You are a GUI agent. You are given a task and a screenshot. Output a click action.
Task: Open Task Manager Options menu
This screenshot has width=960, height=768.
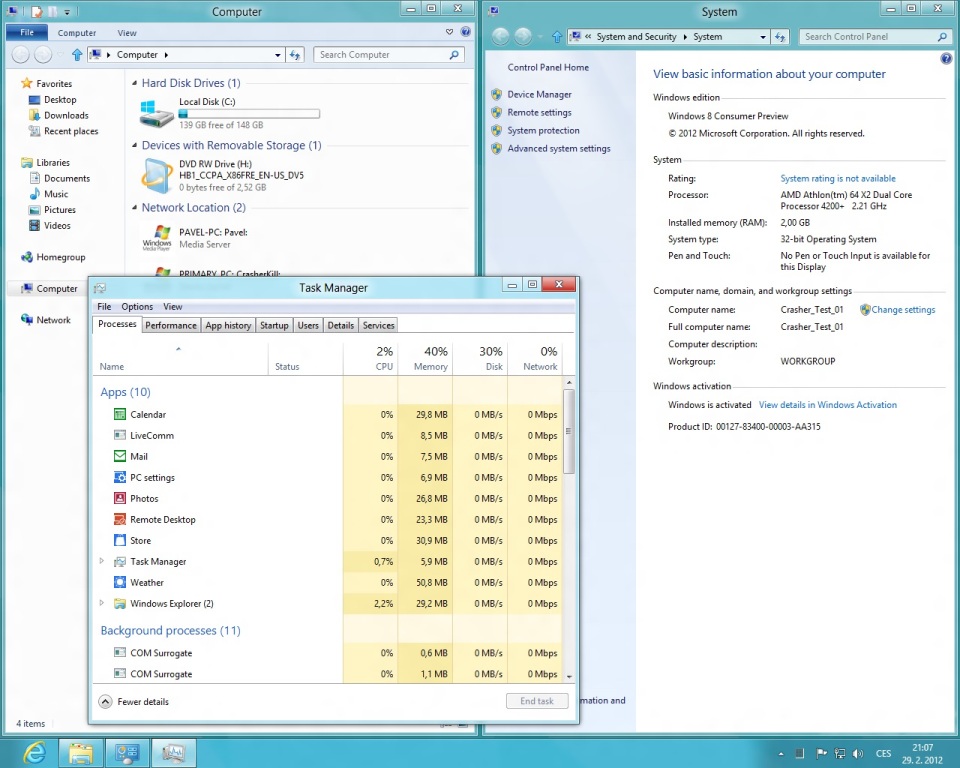137,306
